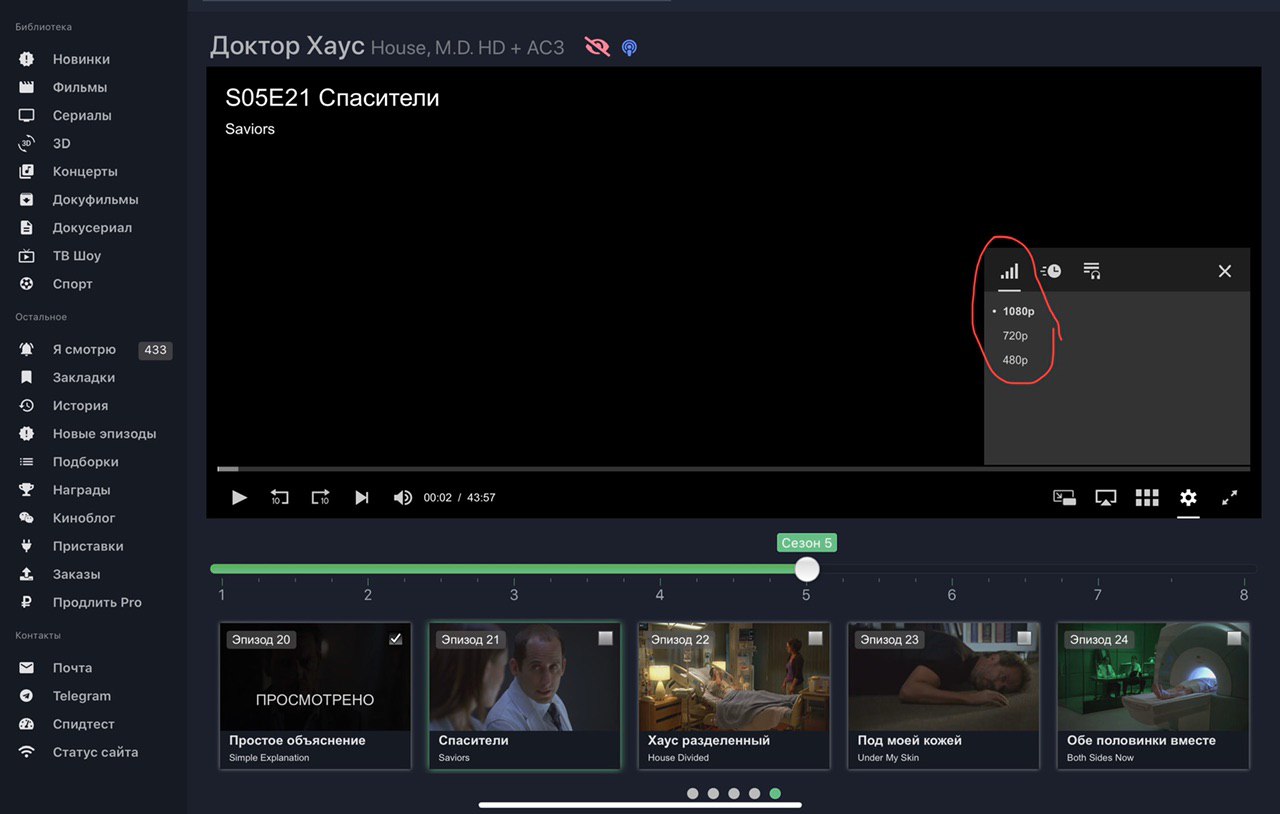
Task: Open Докуфильмы section
Action: (95, 199)
